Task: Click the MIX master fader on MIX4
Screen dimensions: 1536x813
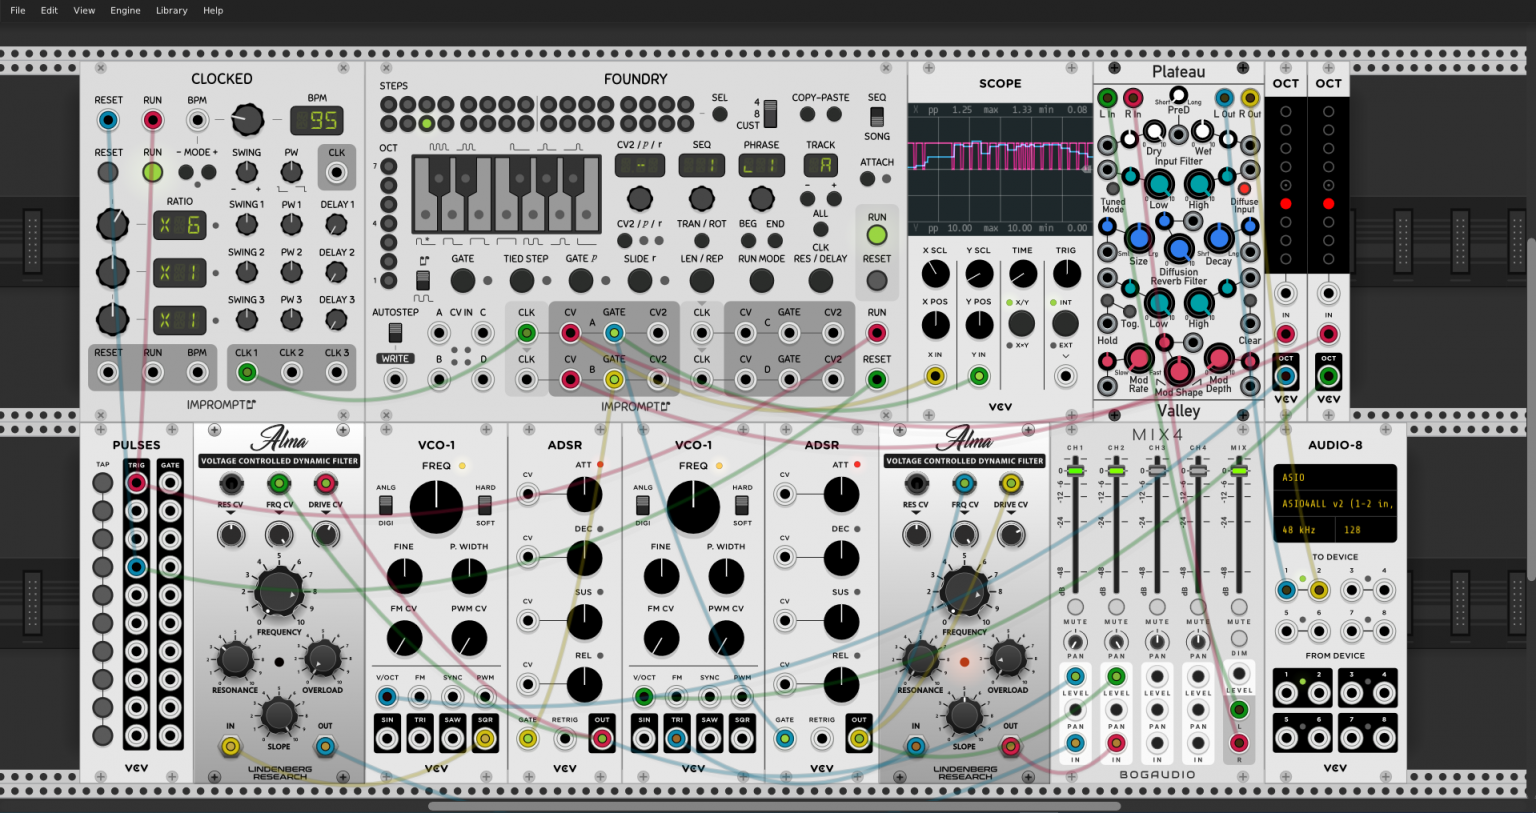Action: pos(1239,470)
